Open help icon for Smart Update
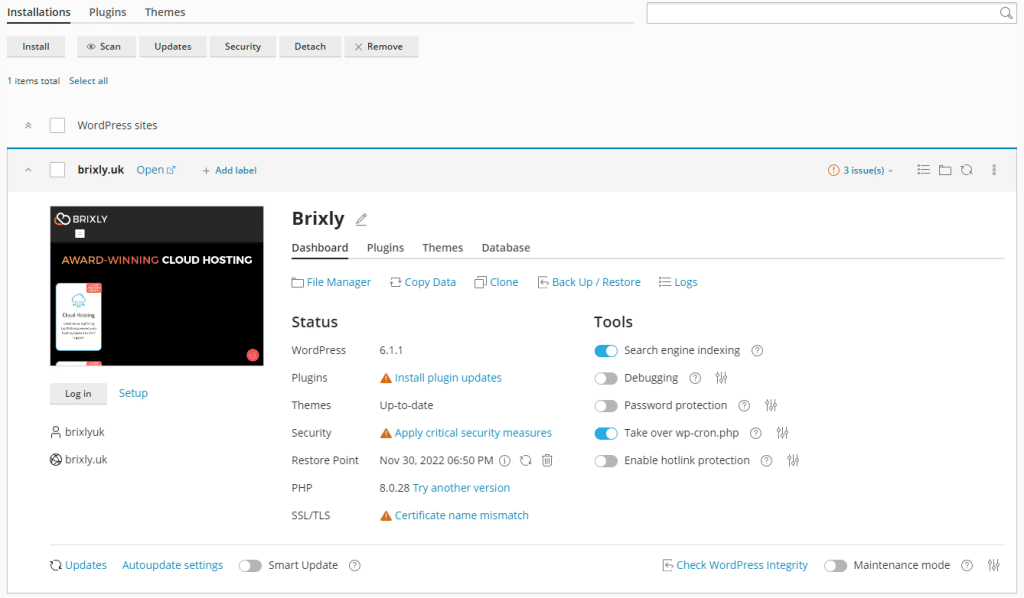Screen dimensions: 1024x598 pyautogui.click(x=355, y=565)
